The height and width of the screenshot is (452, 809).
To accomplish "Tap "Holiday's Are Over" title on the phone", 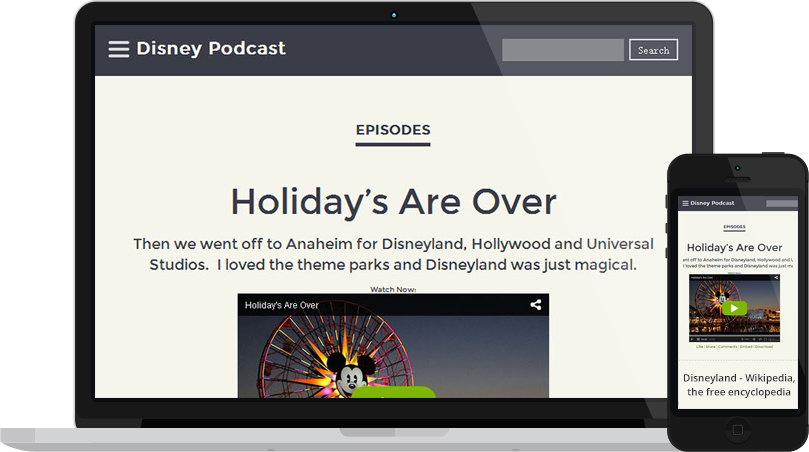I will pos(734,248).
